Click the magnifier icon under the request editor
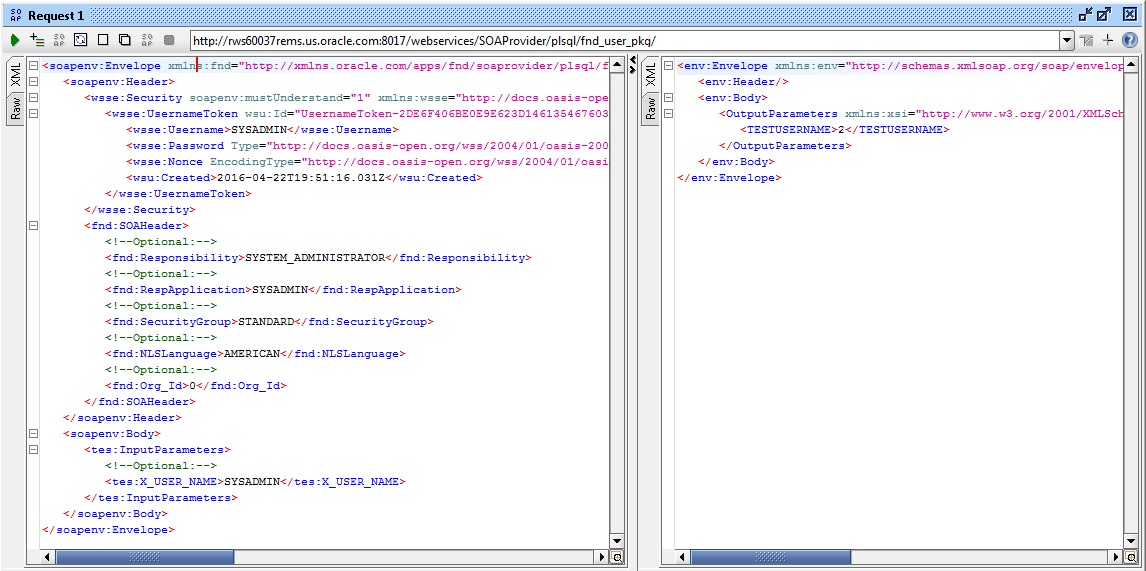The height and width of the screenshot is (571, 1146). click(617, 557)
